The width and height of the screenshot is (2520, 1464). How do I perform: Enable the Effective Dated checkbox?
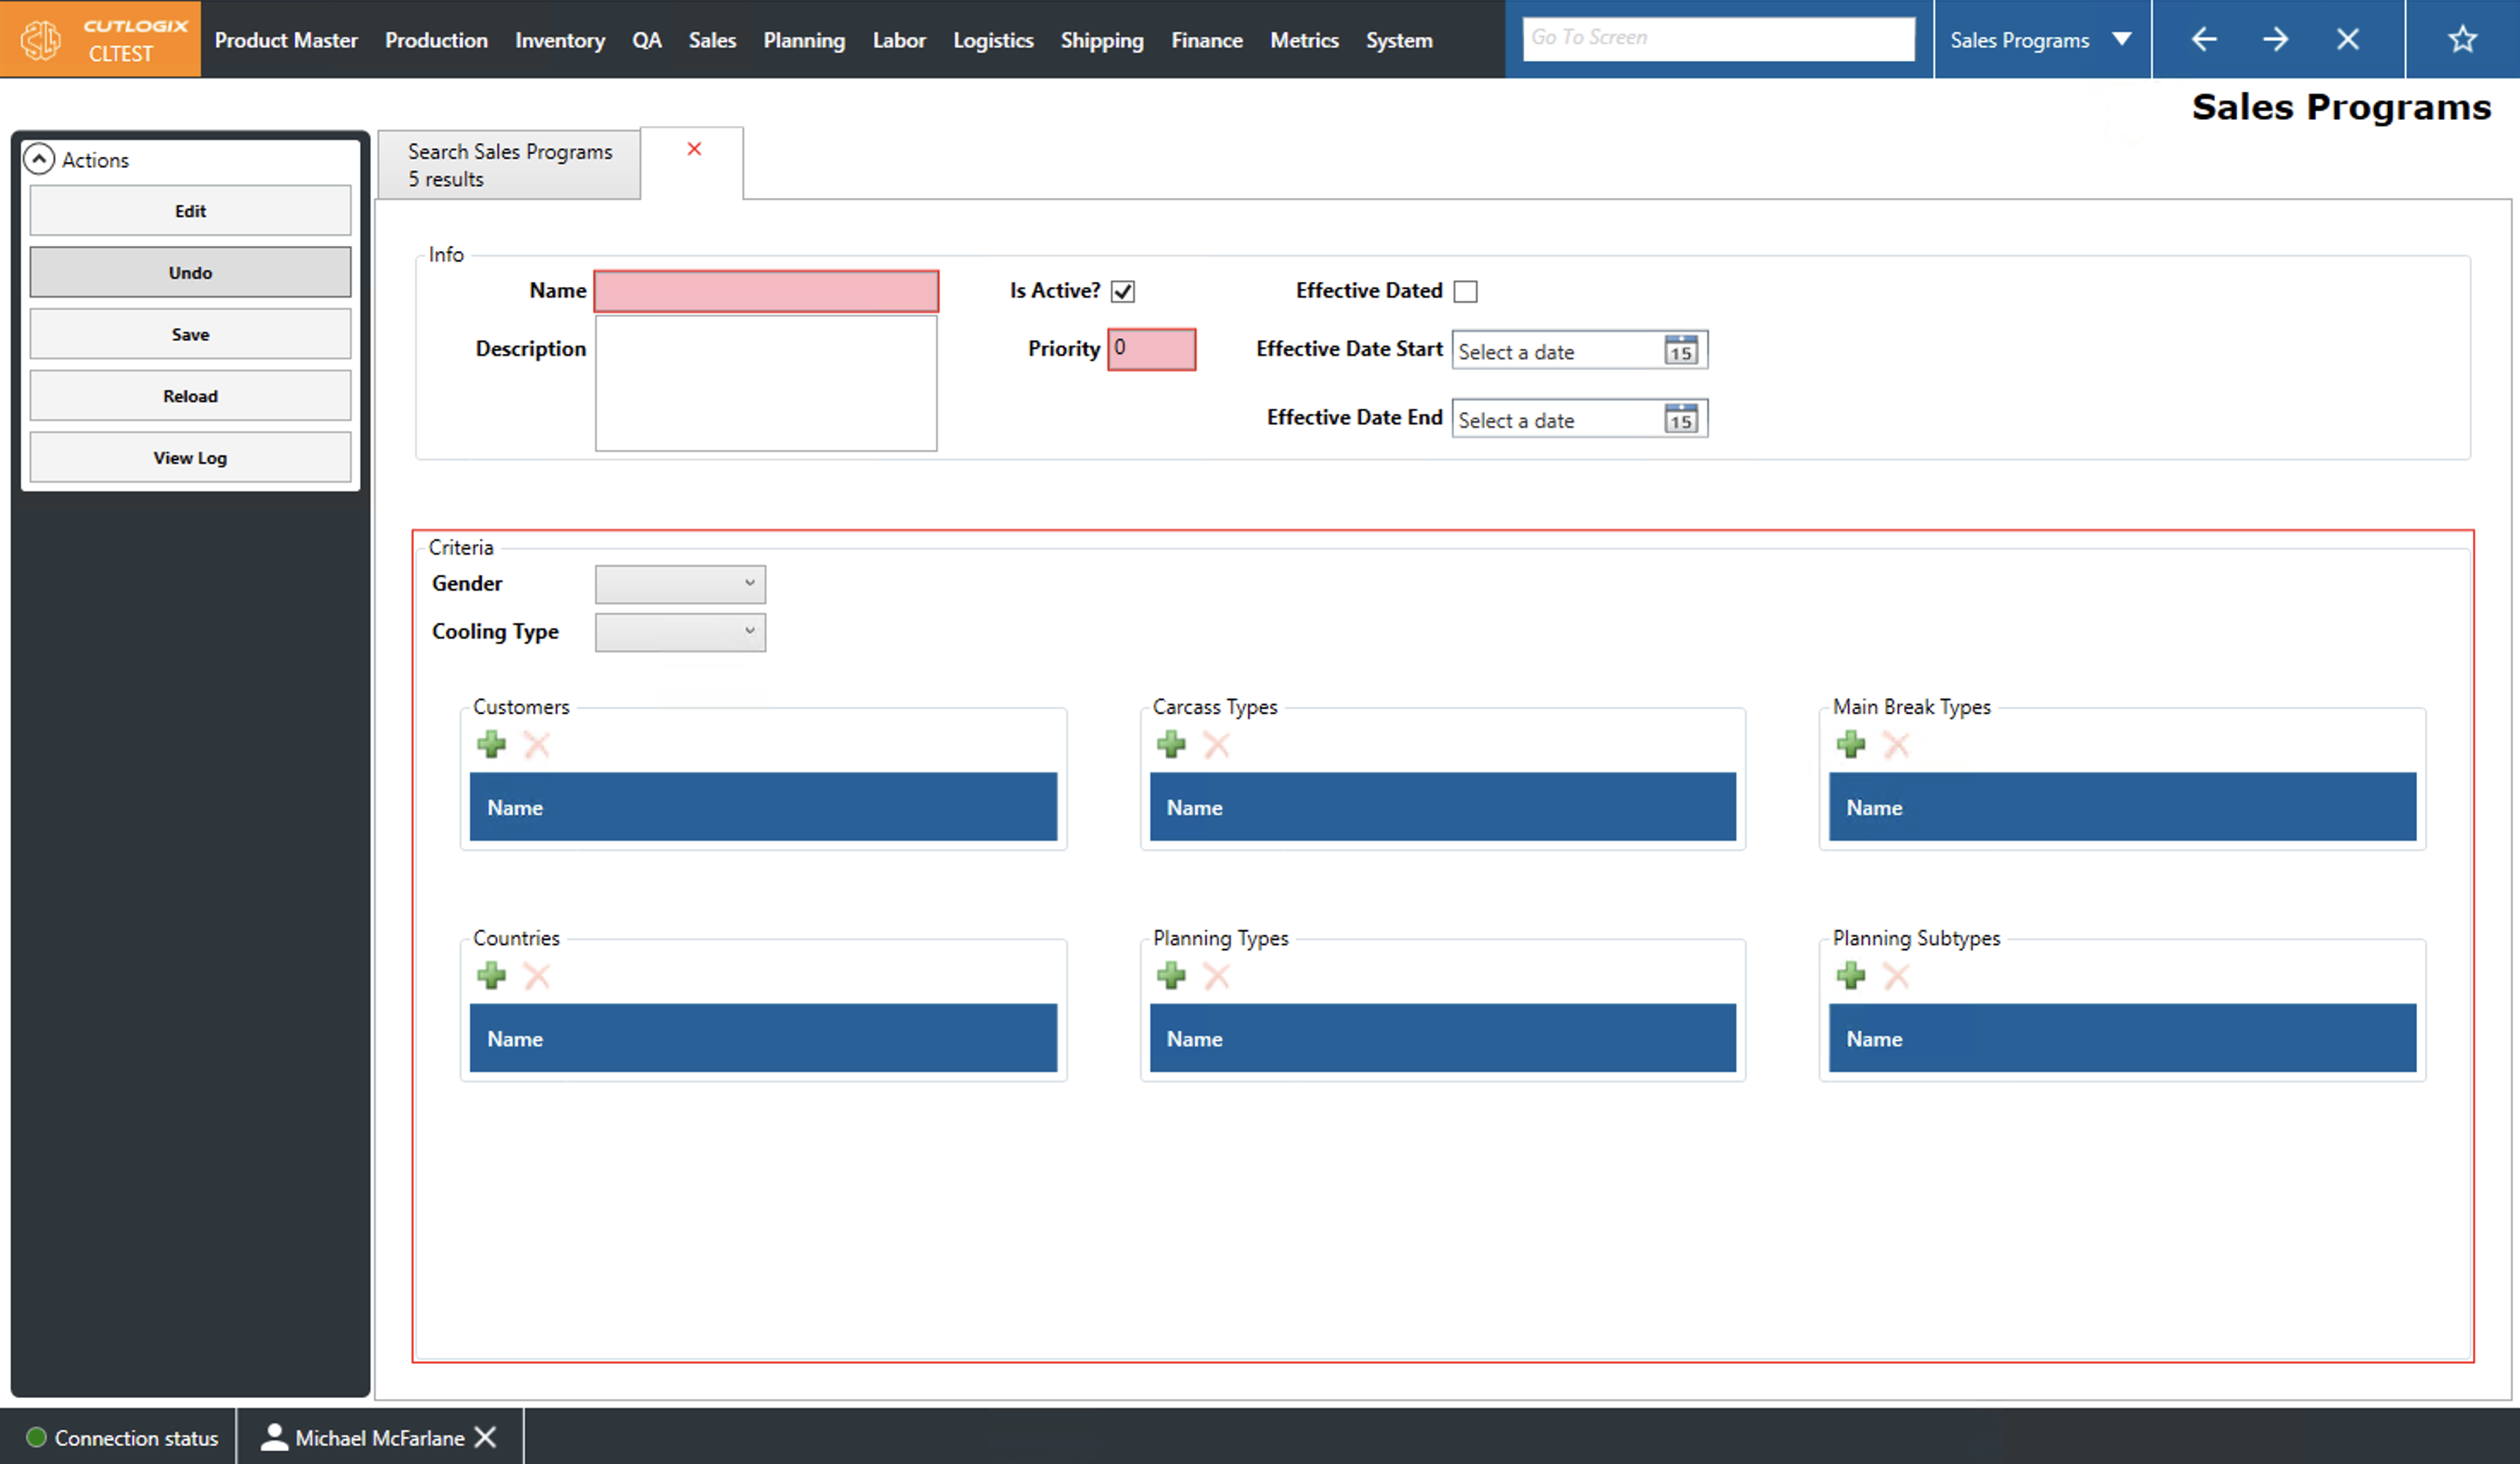coord(1465,291)
